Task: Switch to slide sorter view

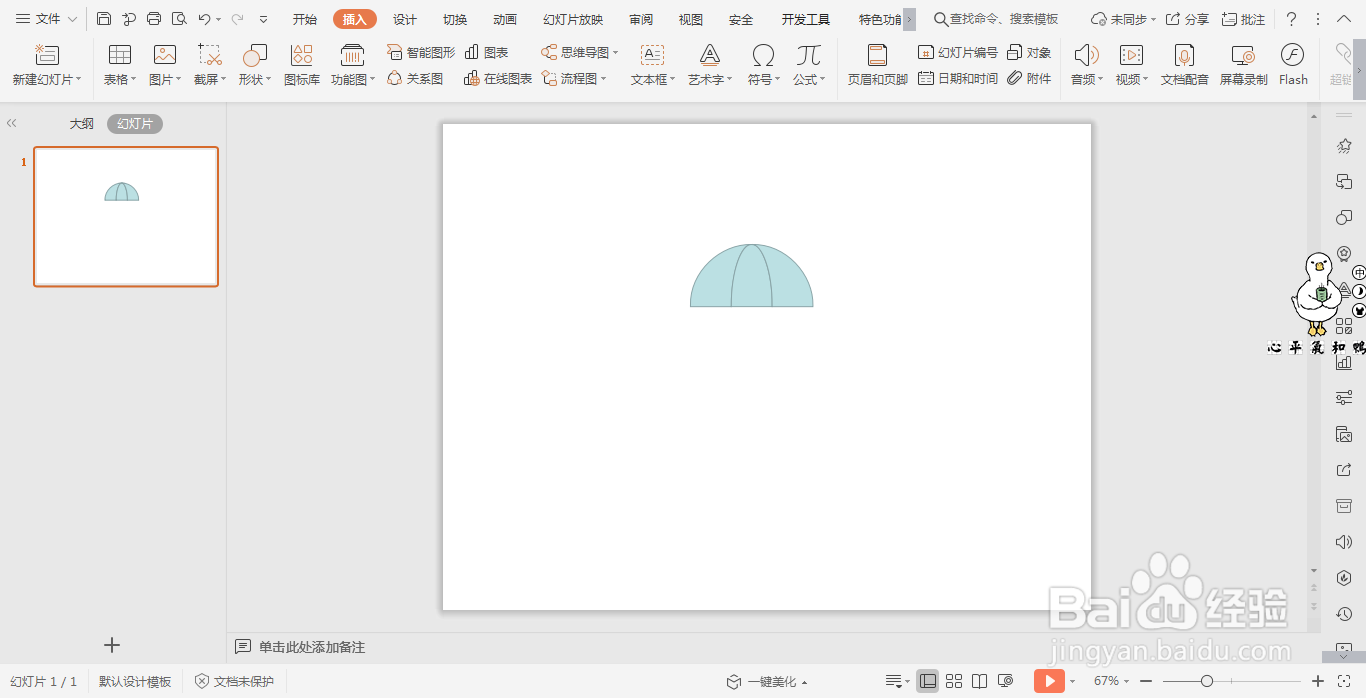Action: [x=954, y=681]
